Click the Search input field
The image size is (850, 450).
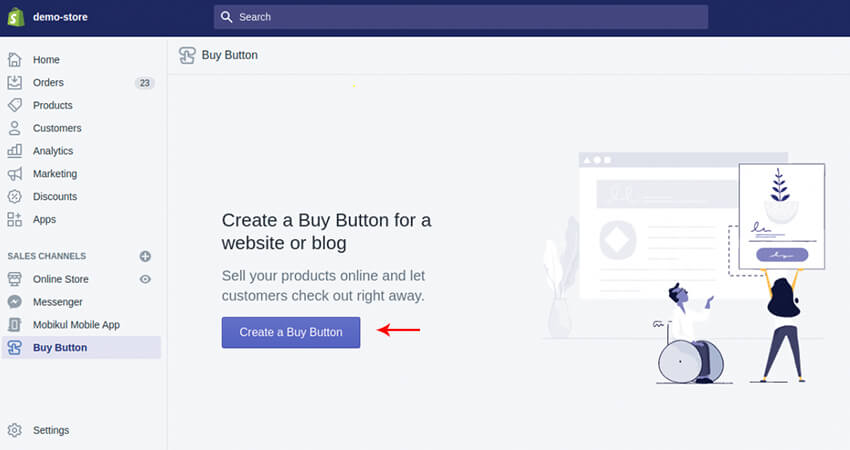point(460,17)
